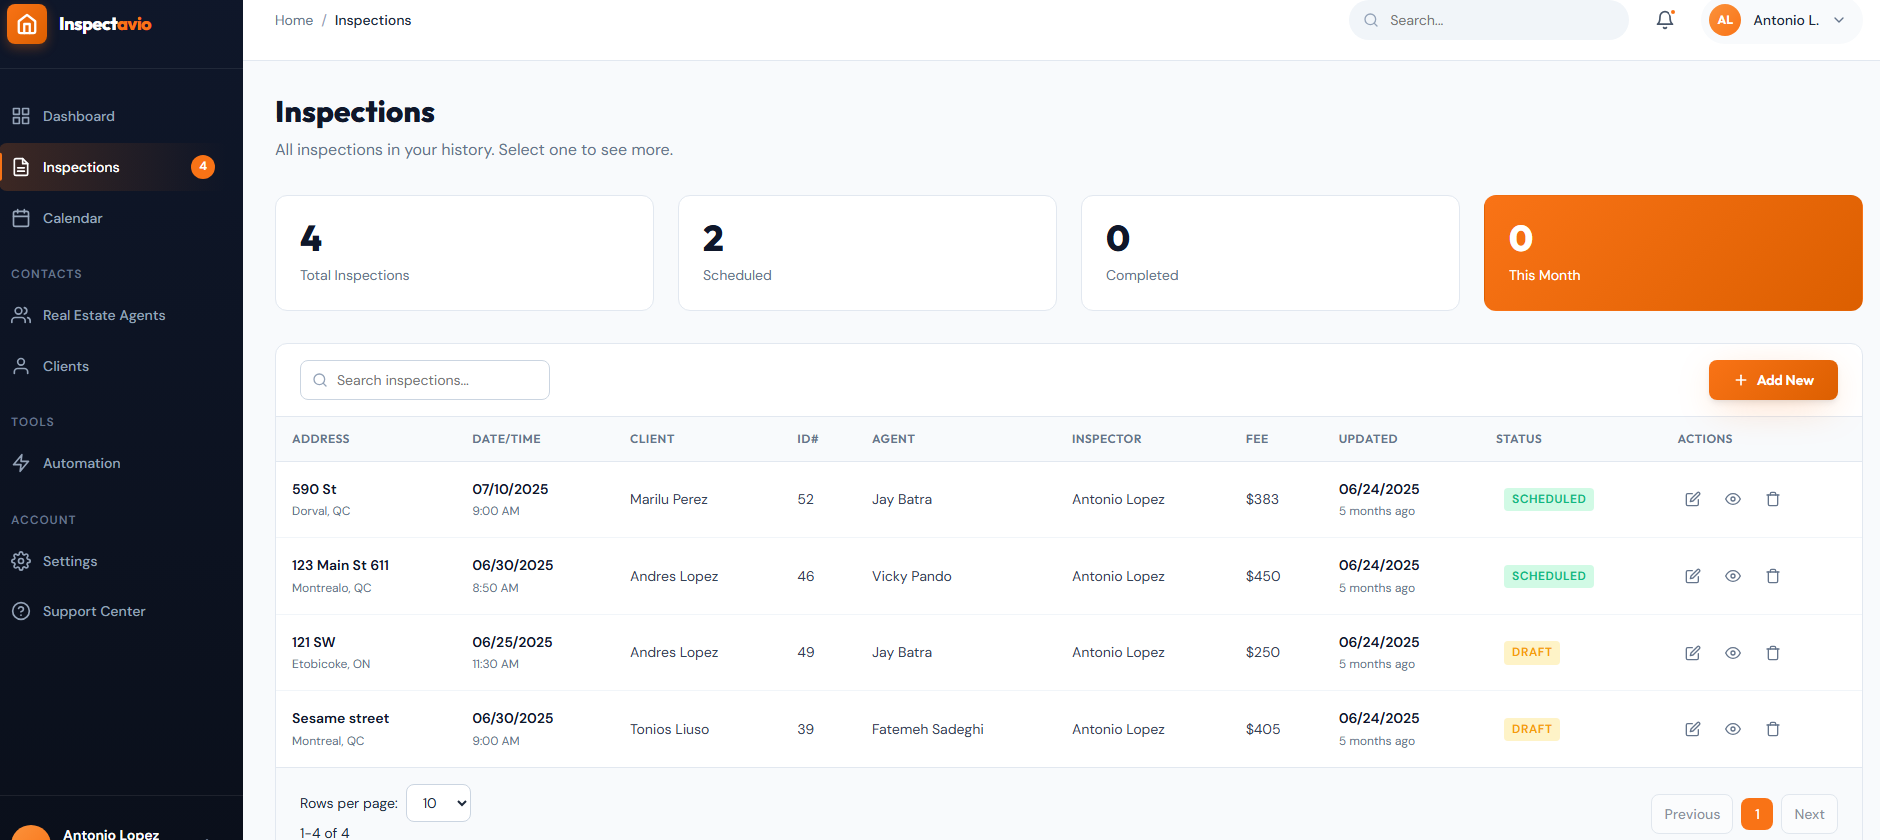
Task: Click client Tonios Liuso
Action: click(670, 729)
